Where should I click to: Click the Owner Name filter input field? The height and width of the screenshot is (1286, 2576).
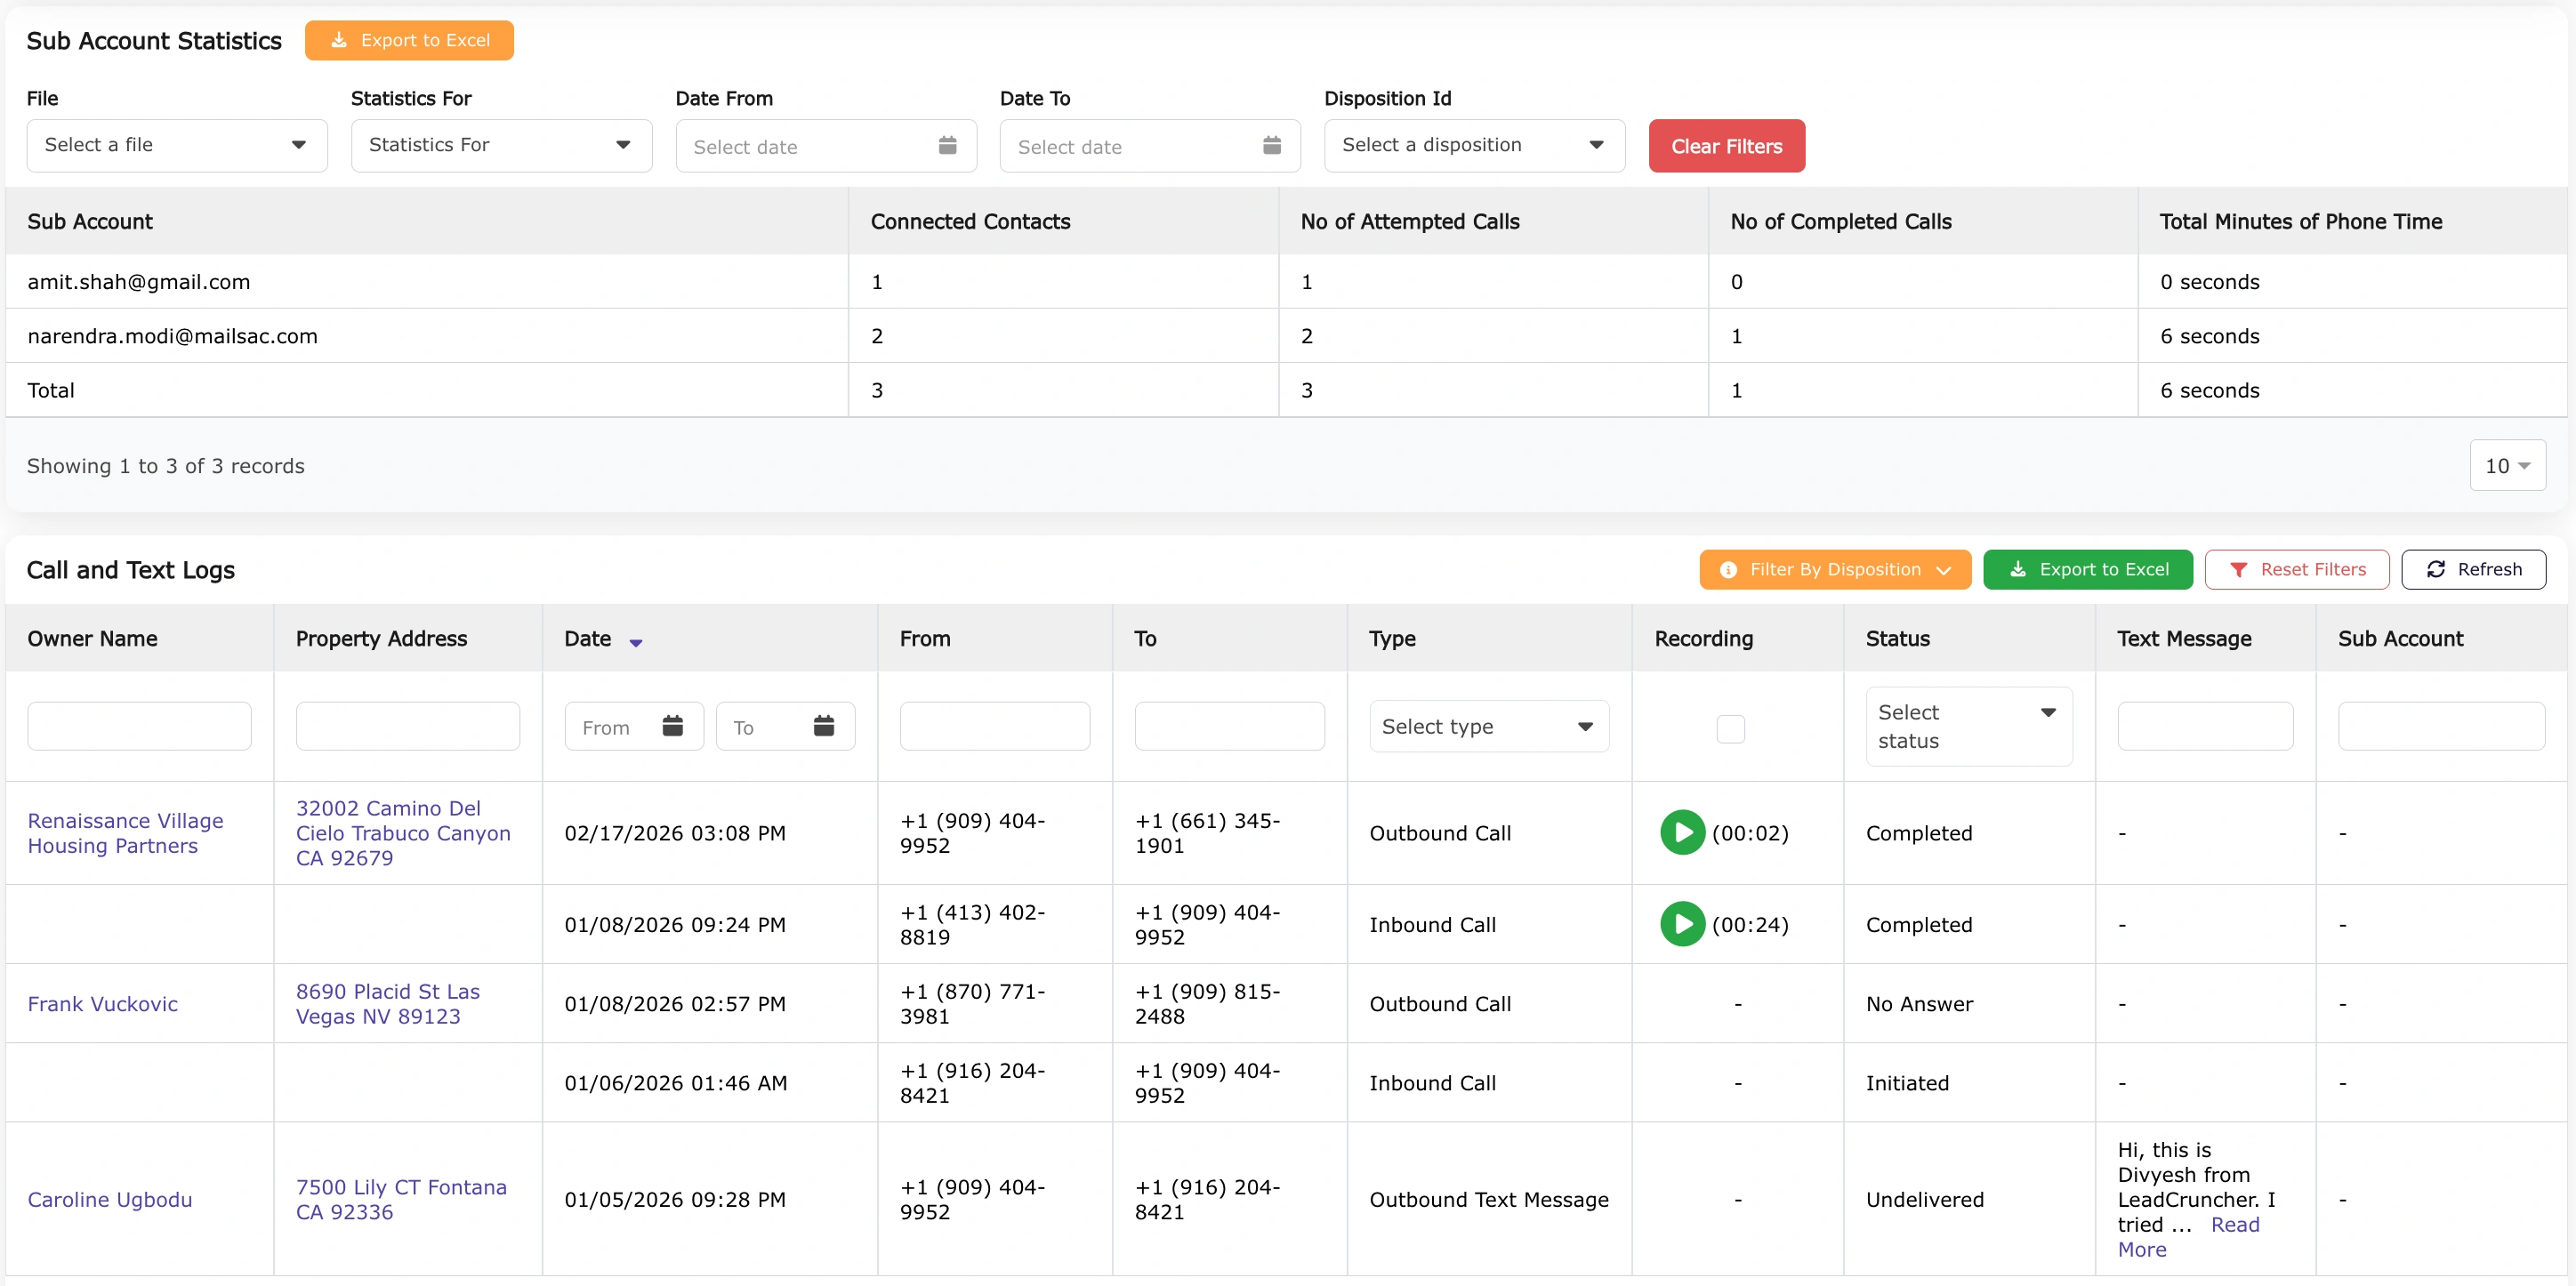coord(138,726)
